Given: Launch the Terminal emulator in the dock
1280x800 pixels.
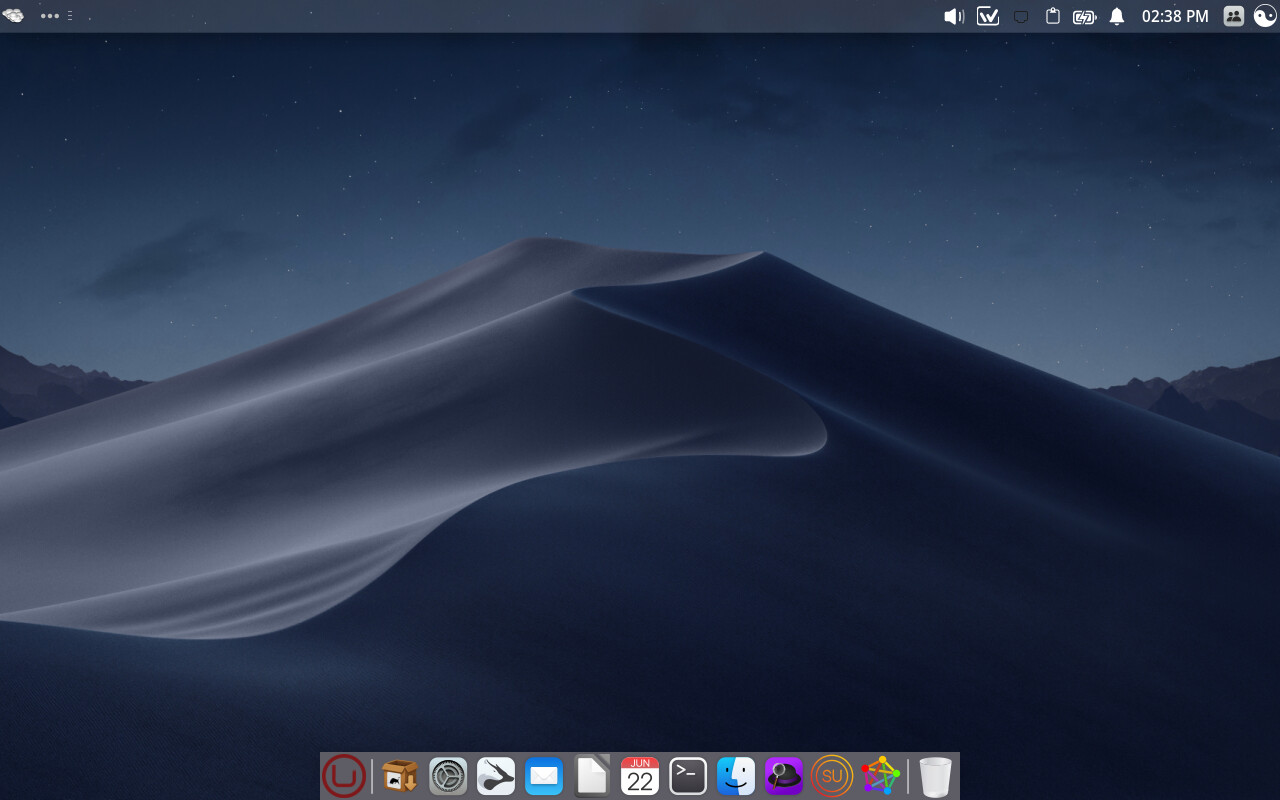Looking at the screenshot, I should (687, 775).
